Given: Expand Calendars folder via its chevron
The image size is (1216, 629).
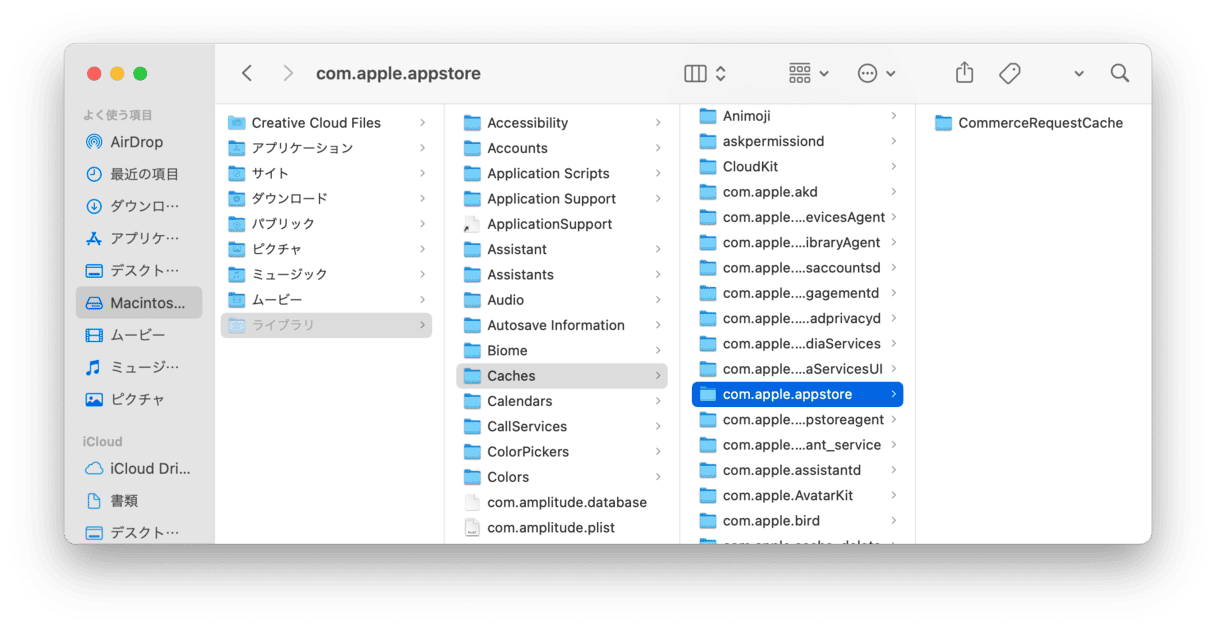Looking at the screenshot, I should point(658,401).
